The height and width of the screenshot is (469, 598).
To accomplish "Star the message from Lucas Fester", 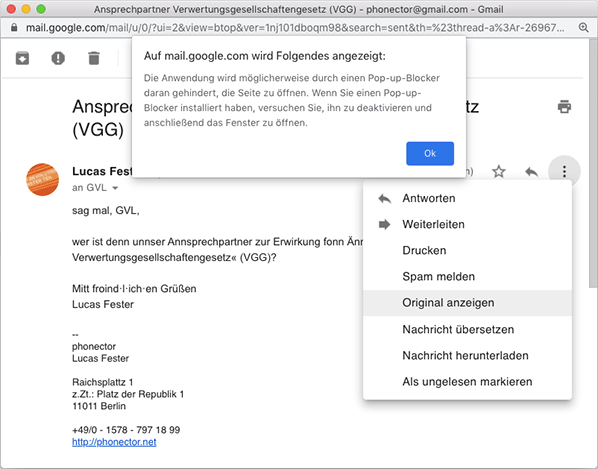I will pos(498,172).
